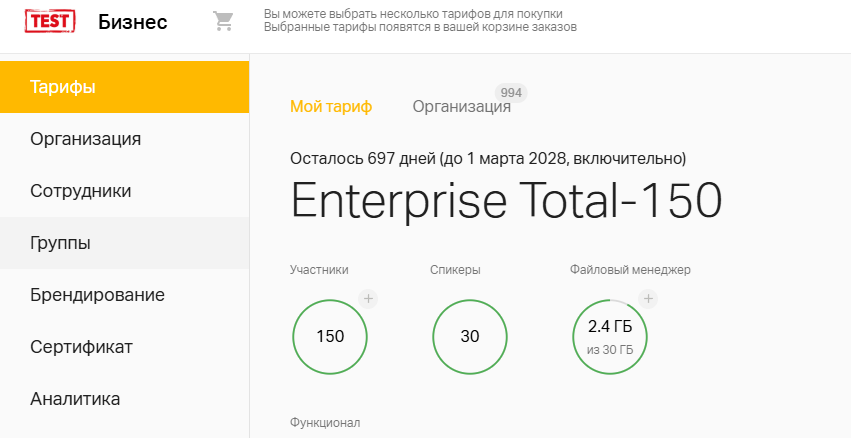Image resolution: width=851 pixels, height=438 pixels.
Task: Click the participants circle showing 150
Action: click(x=330, y=336)
